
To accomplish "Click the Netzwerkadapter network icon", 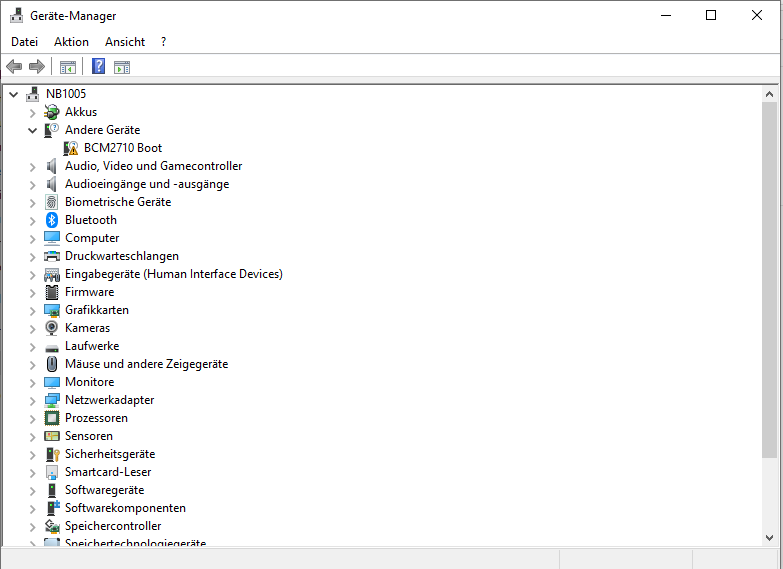I will tap(51, 400).
